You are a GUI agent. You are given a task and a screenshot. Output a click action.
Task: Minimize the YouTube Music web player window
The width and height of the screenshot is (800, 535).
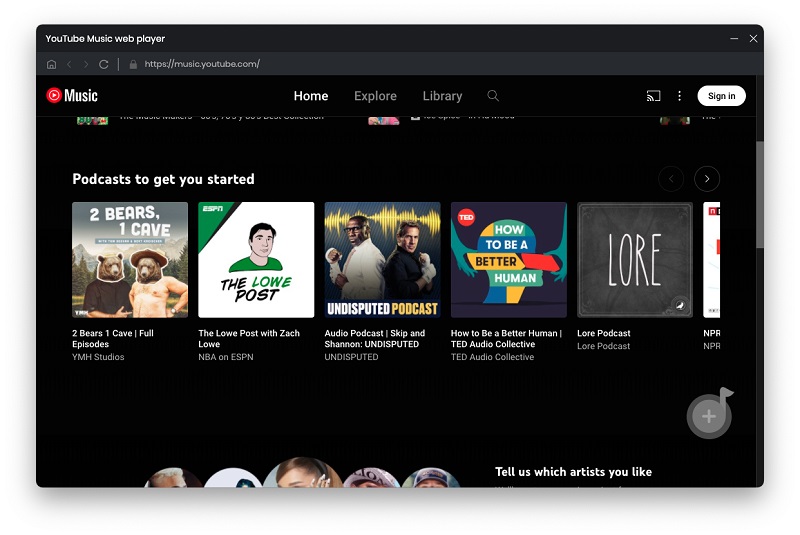pos(734,39)
